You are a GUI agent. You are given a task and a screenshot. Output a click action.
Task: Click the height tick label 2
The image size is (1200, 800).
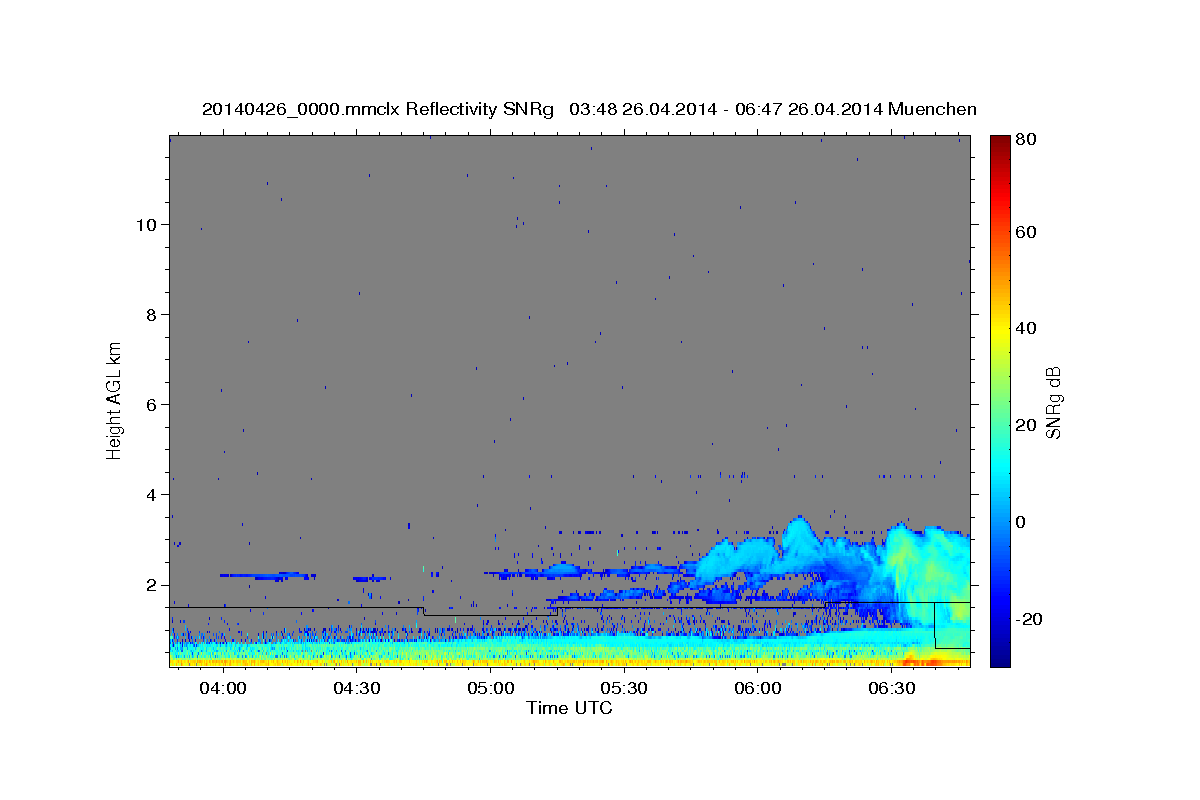point(151,585)
